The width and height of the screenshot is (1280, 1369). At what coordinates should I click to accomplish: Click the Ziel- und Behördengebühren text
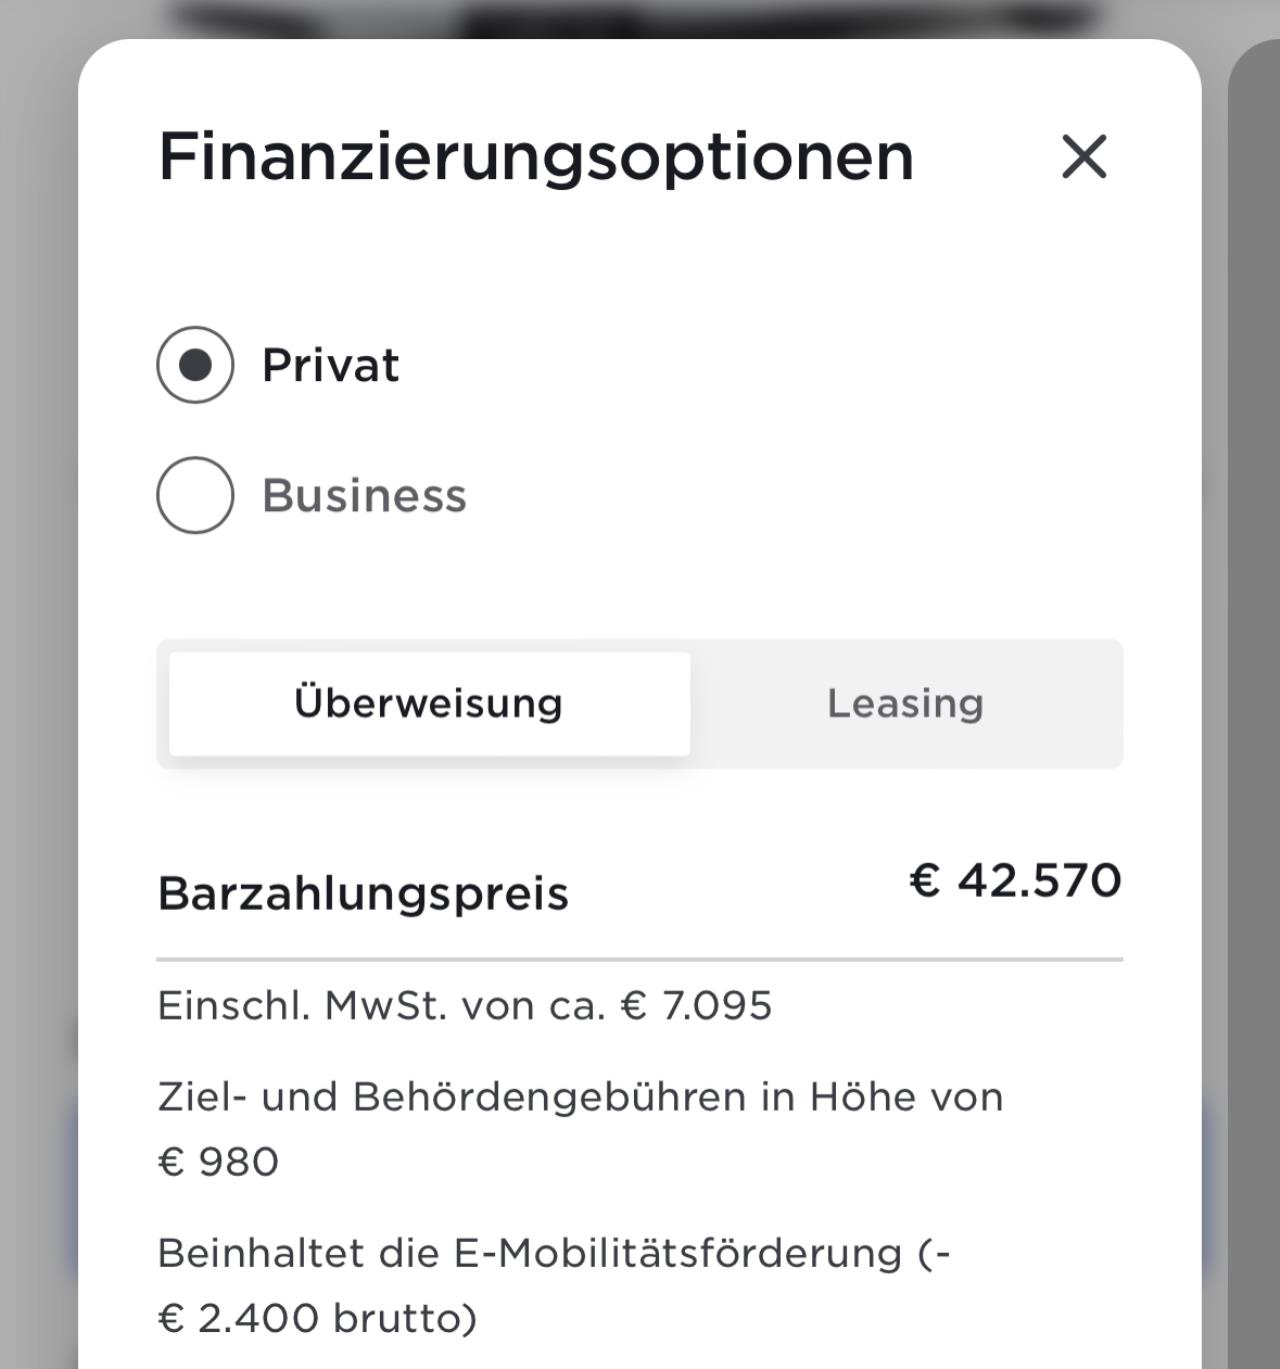click(x=580, y=1098)
